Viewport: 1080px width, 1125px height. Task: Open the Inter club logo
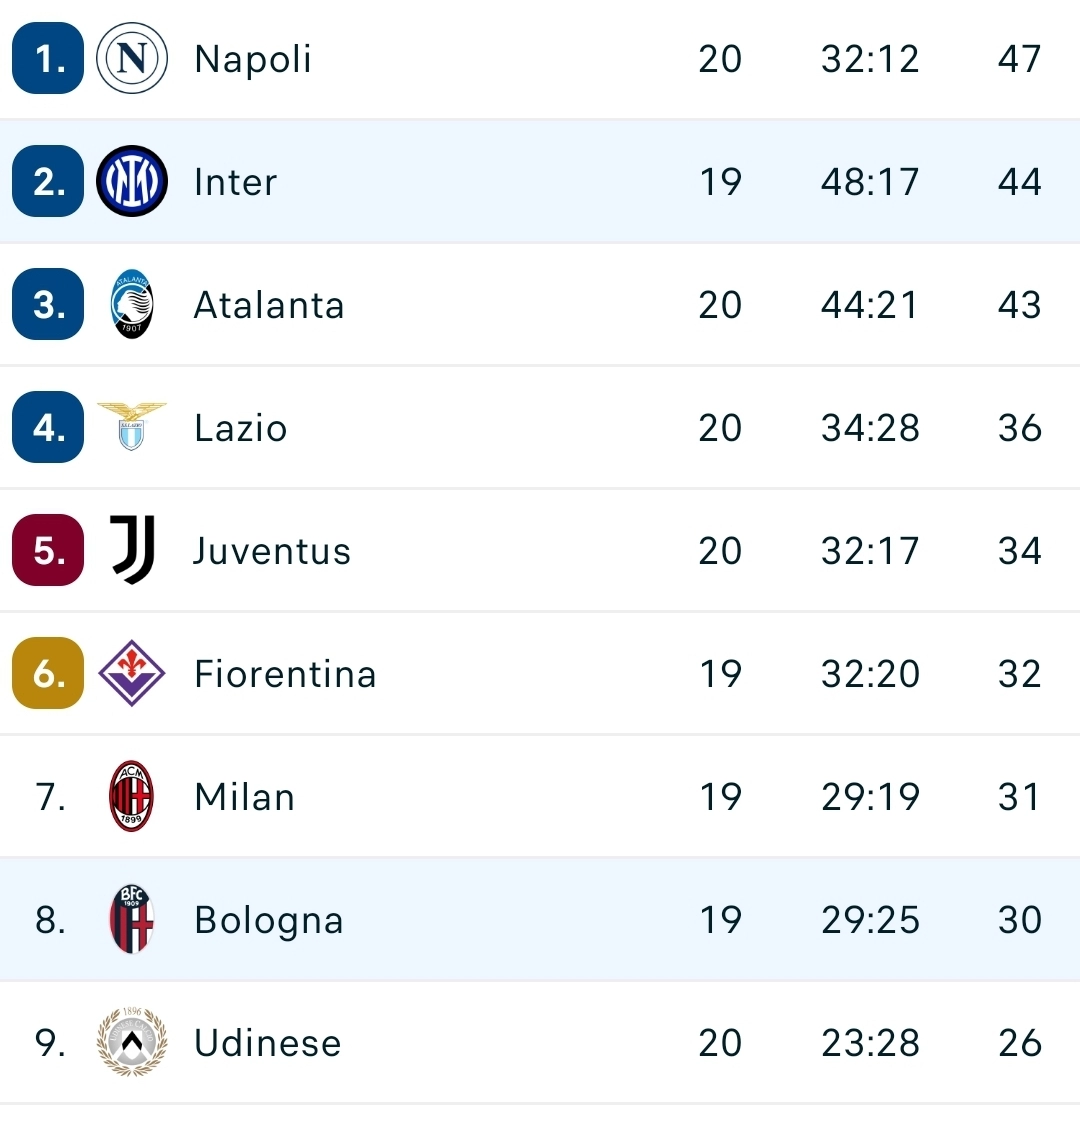coord(132,181)
